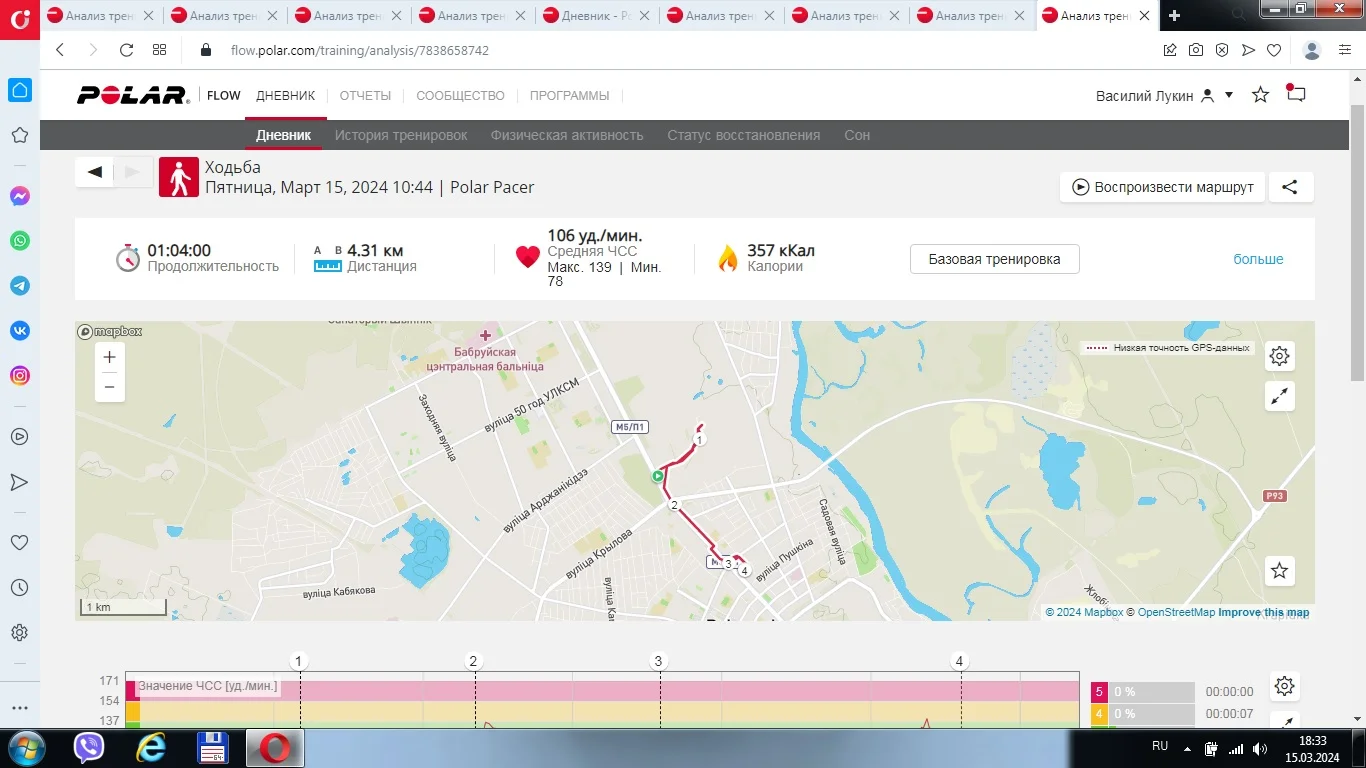Image resolution: width=1366 pixels, height=768 pixels.
Task: Open Viber from the taskbar
Action: tap(90, 748)
